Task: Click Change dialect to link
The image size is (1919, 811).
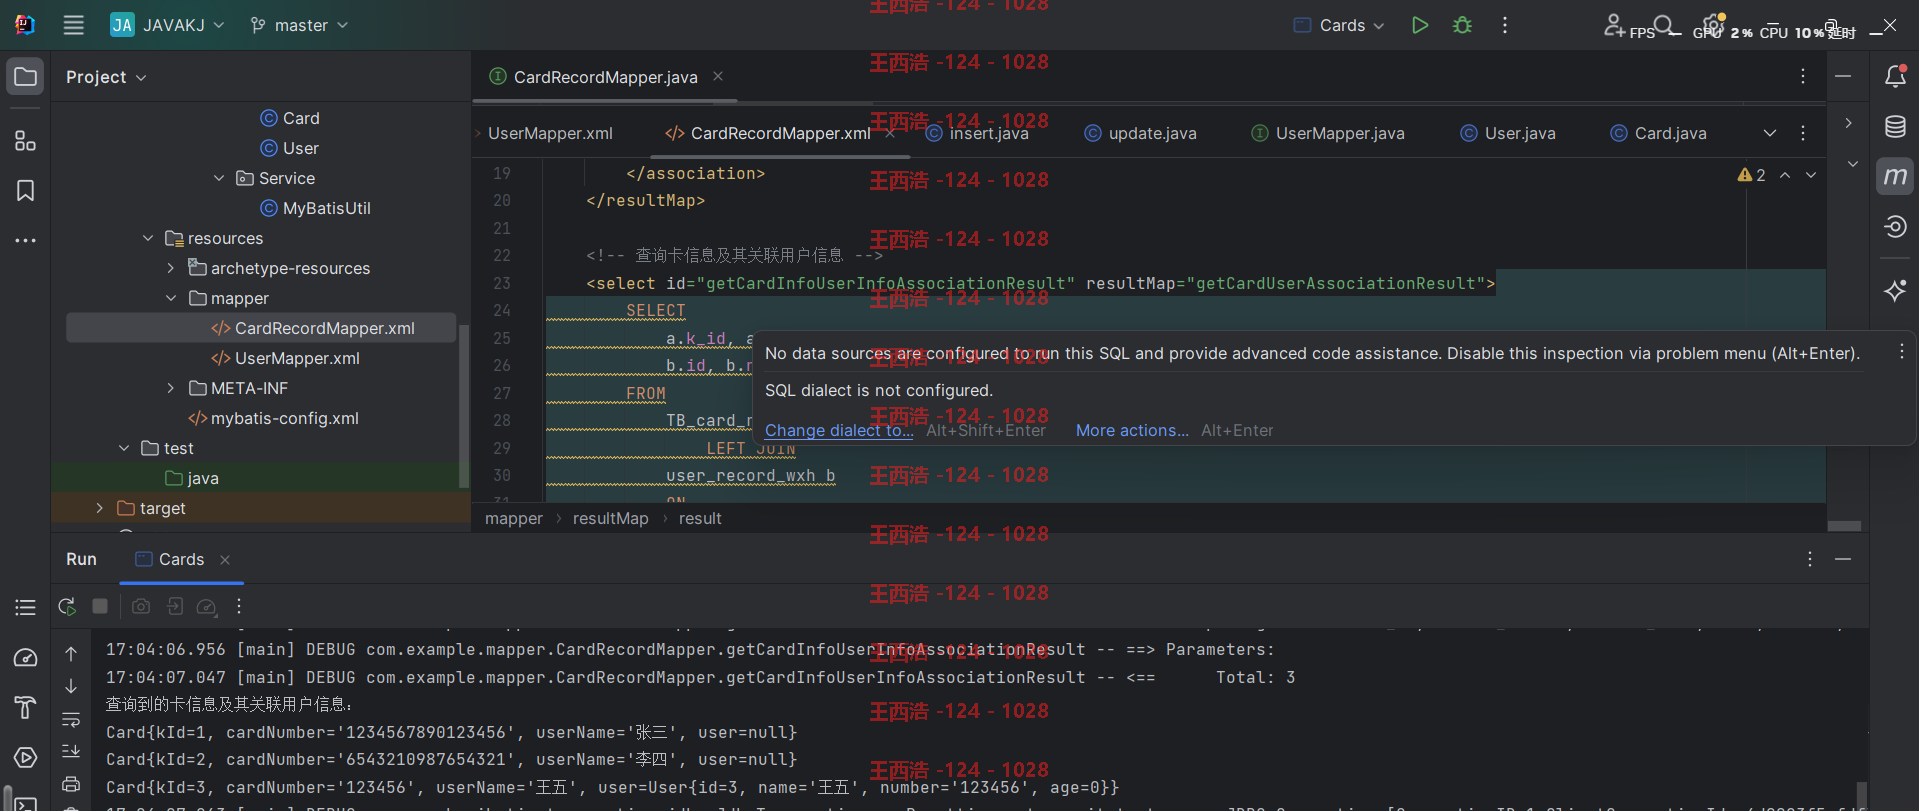Action: [x=839, y=430]
